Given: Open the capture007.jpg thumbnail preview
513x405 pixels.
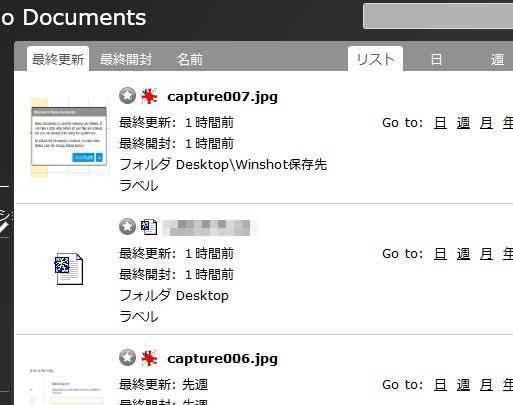Looking at the screenshot, I should tap(69, 137).
